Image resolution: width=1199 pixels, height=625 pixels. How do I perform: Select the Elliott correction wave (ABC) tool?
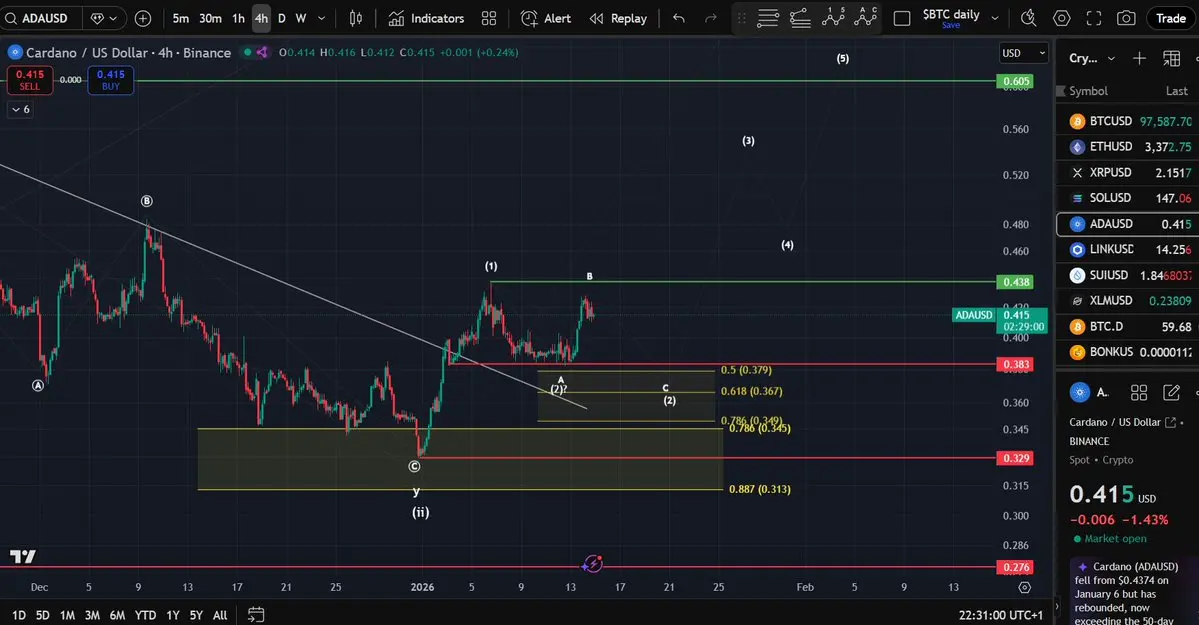866,18
